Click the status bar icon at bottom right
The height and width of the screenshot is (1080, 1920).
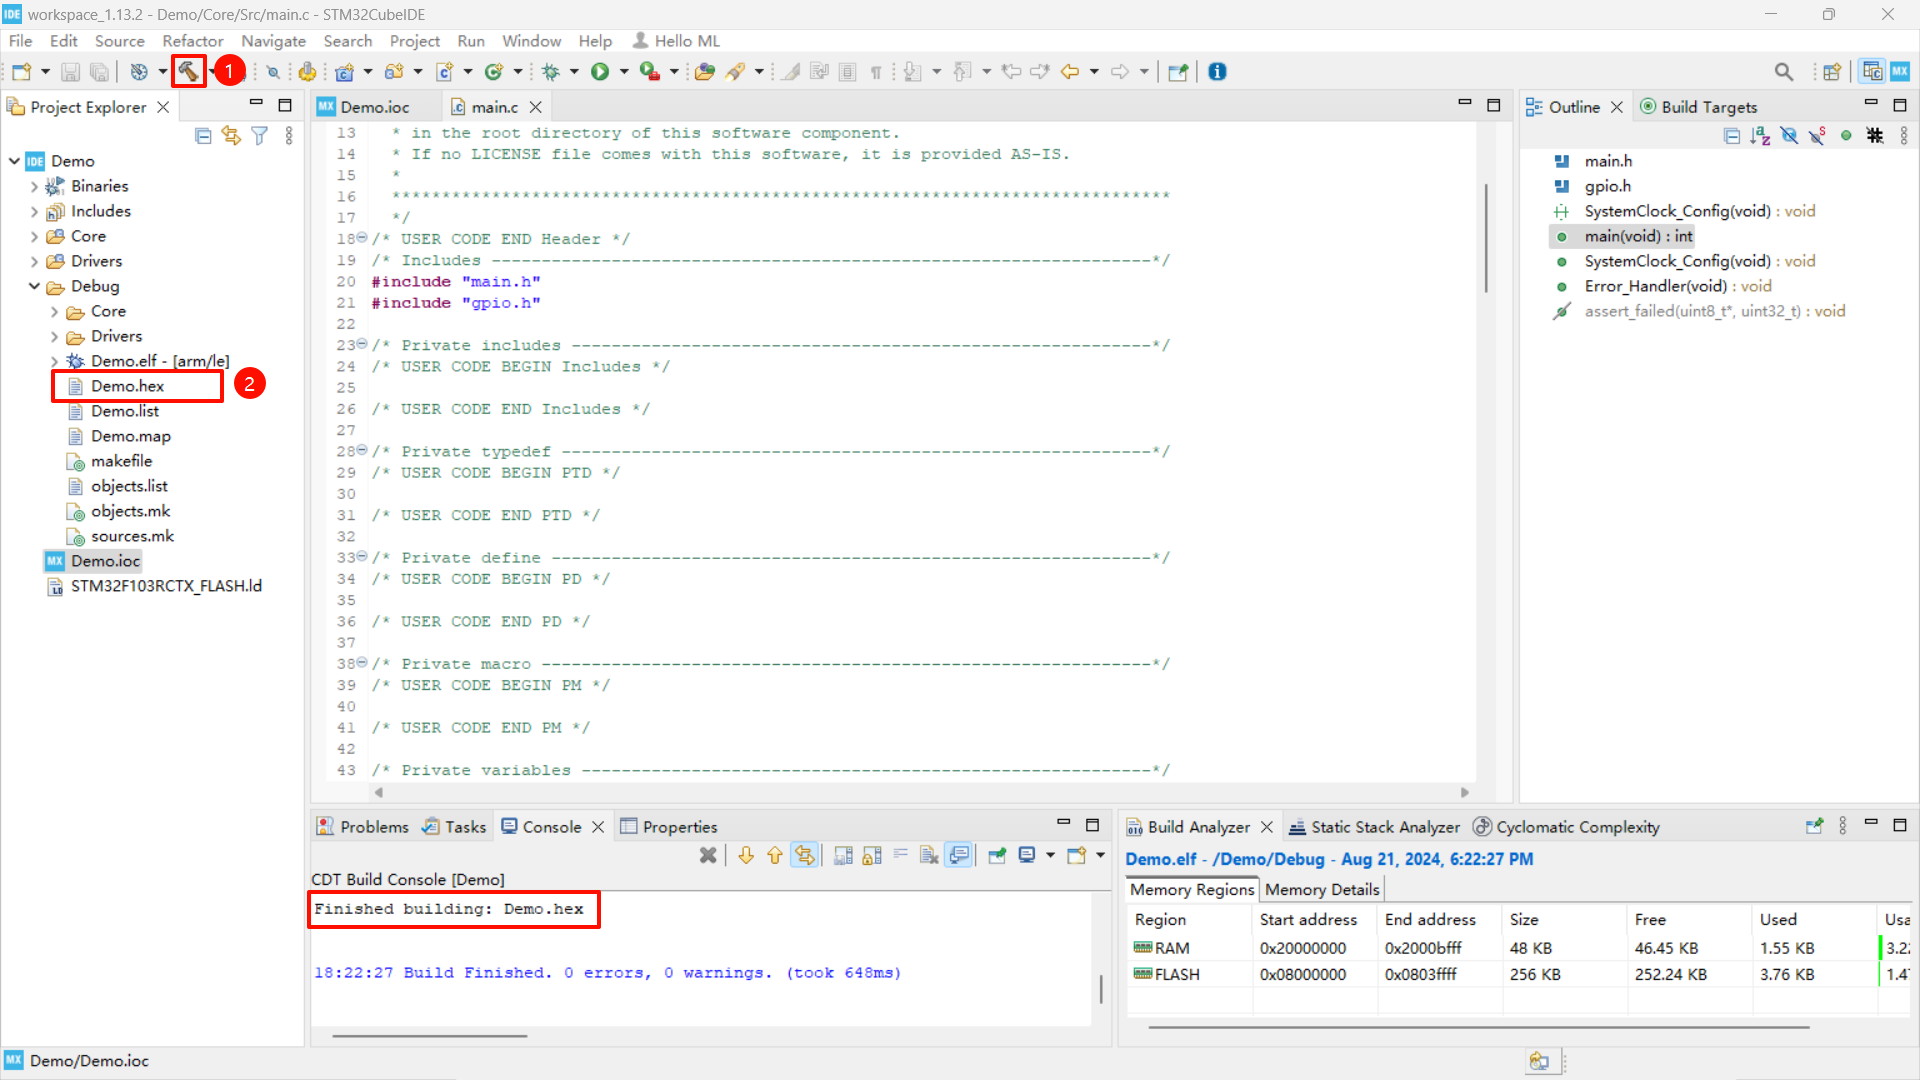[1539, 1062]
